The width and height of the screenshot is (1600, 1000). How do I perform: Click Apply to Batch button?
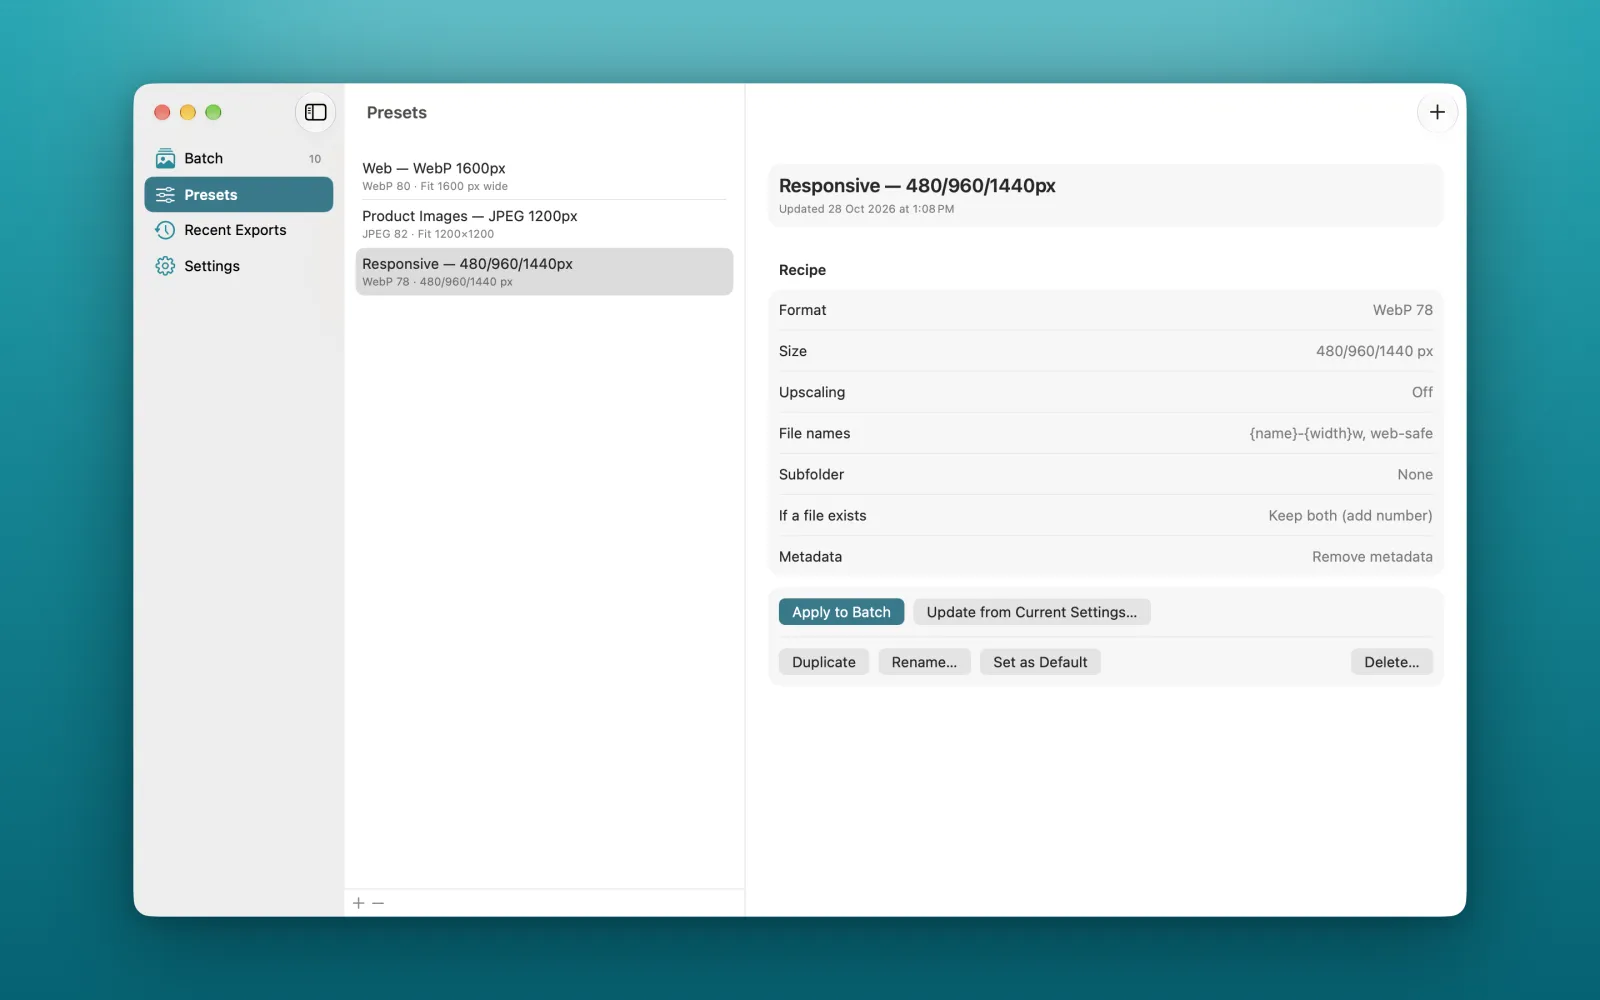[x=841, y=612]
